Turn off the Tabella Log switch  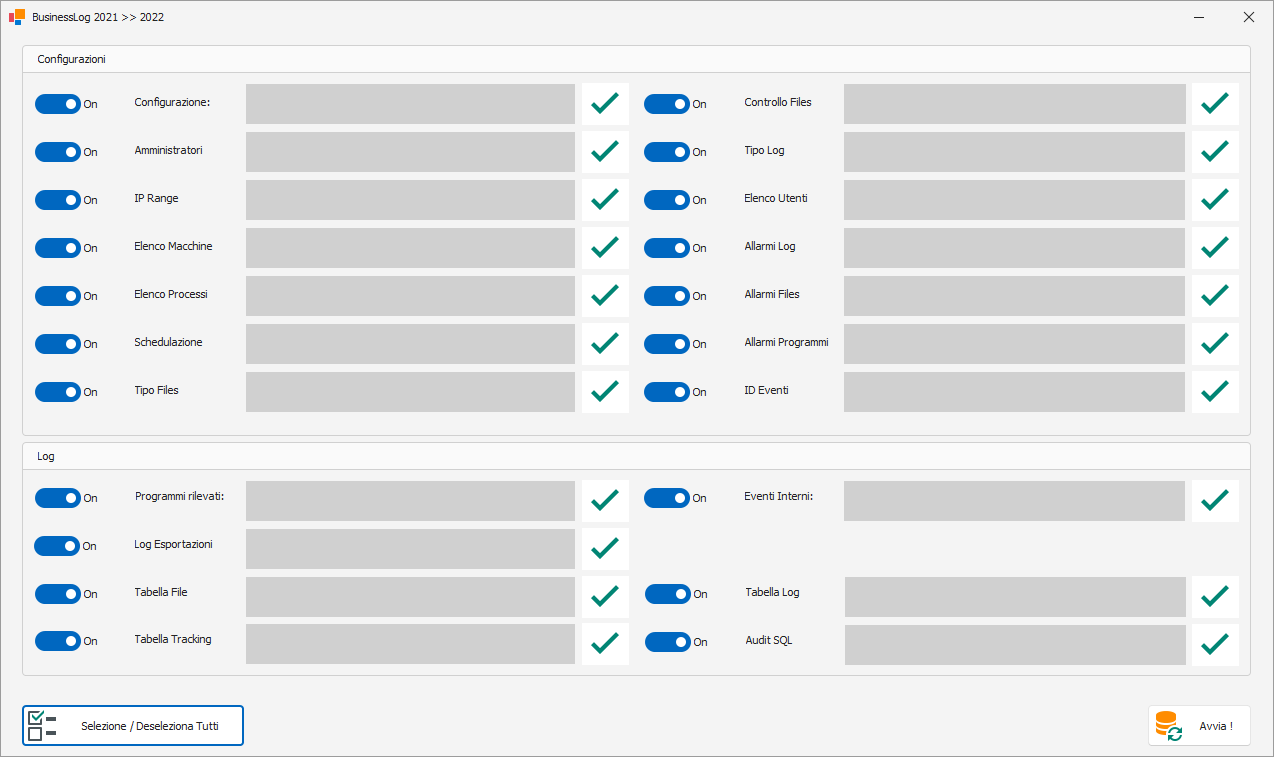tap(668, 594)
